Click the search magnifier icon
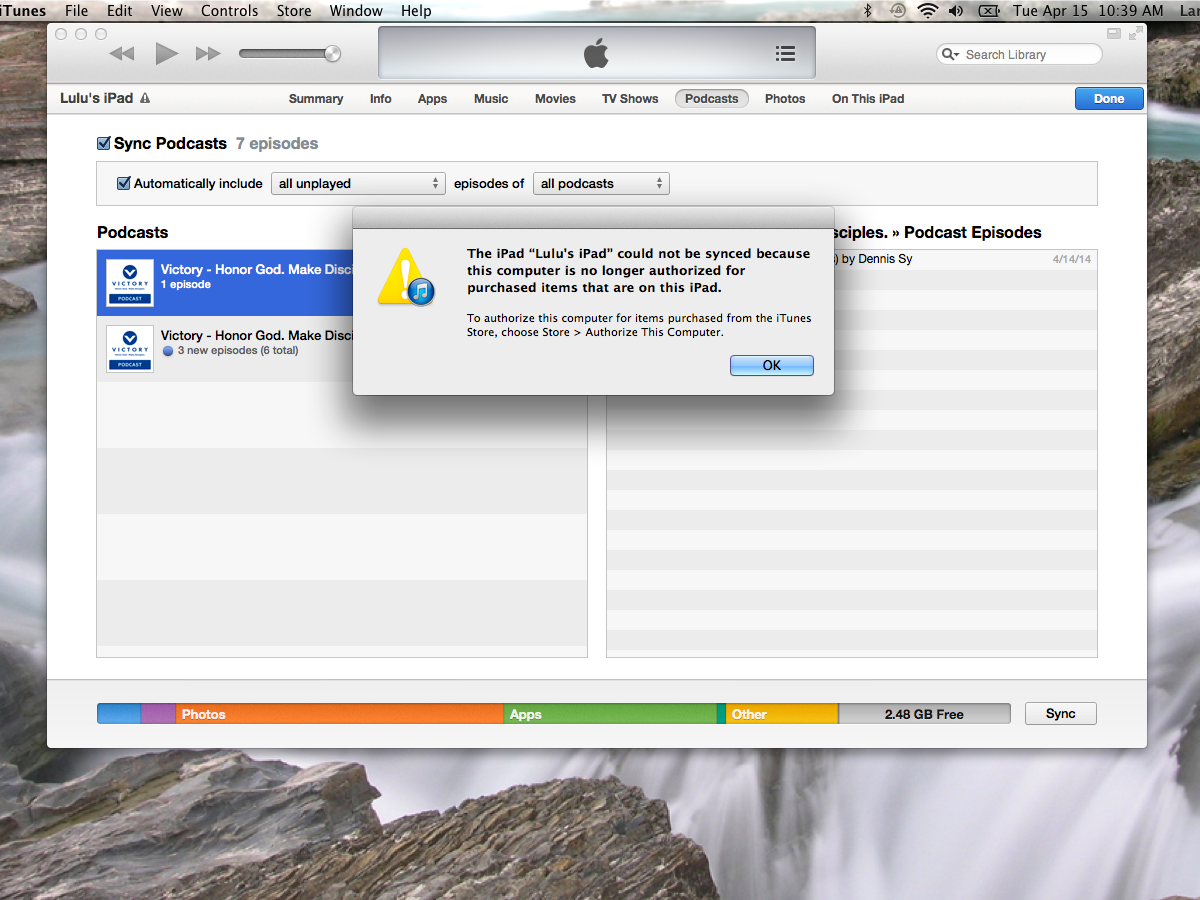The image size is (1200, 900). tap(950, 55)
